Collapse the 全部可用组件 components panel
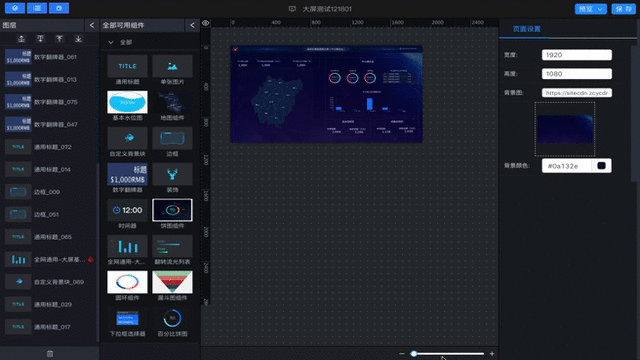Screen dimensions: 640x360 click(192, 25)
